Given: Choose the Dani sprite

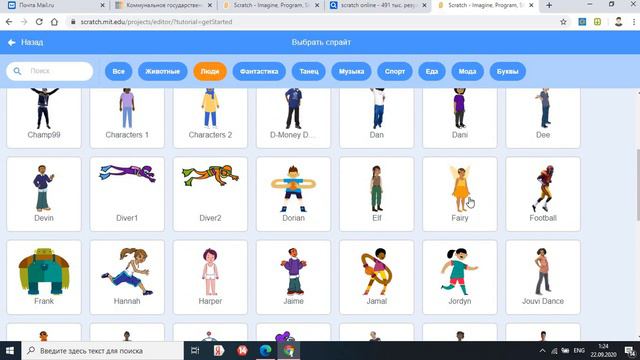Looking at the screenshot, I should click(460, 118).
